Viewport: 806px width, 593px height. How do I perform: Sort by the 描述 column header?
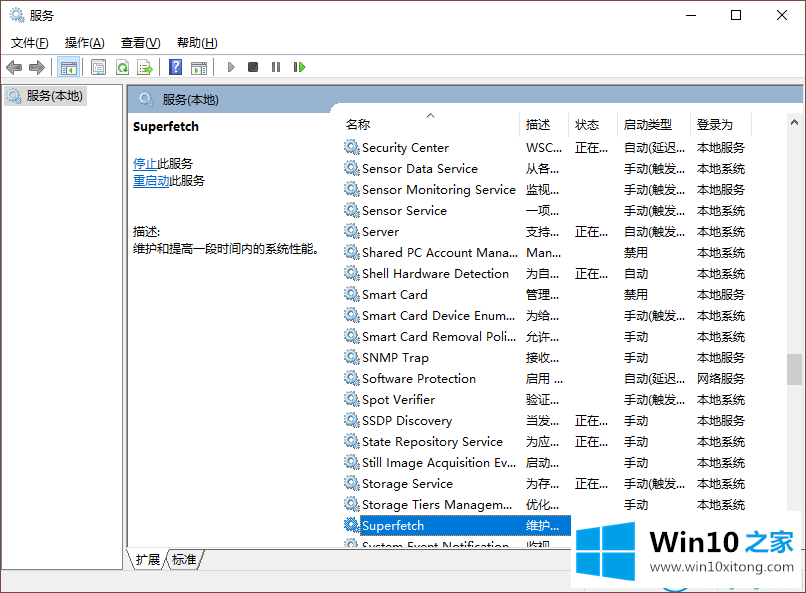pyautogui.click(x=544, y=124)
